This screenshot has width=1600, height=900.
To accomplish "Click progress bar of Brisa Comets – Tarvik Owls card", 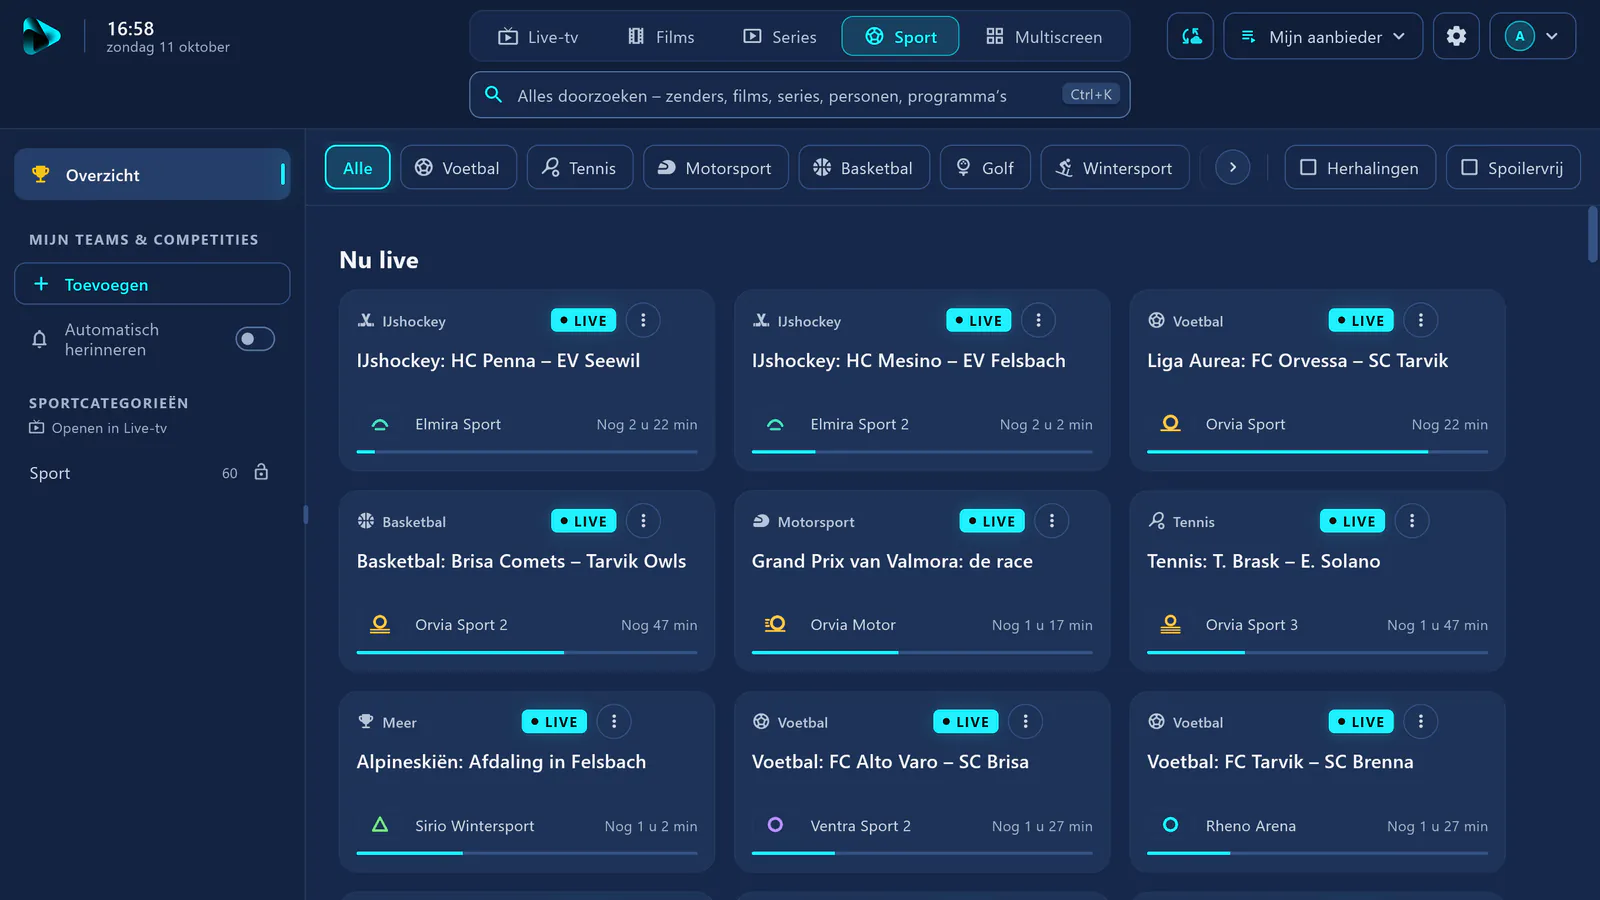I will [527, 652].
